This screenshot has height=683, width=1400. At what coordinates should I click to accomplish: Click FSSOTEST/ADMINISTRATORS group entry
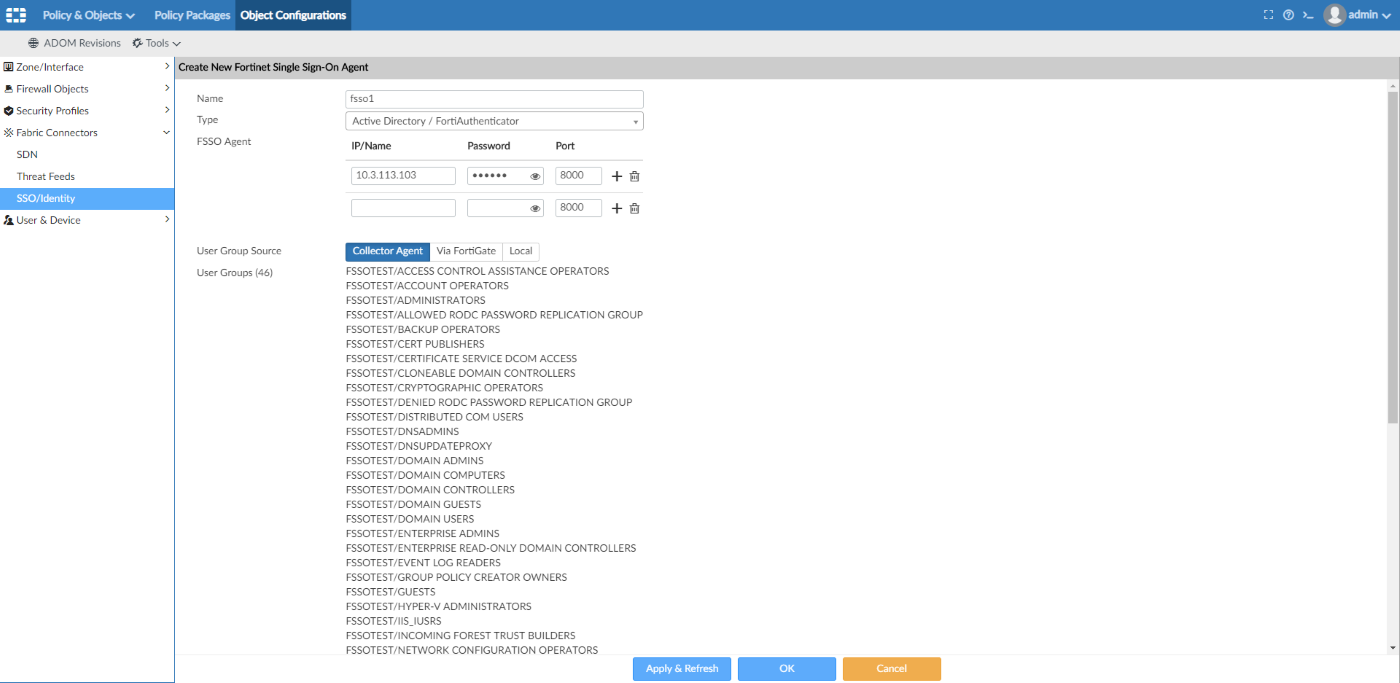415,300
